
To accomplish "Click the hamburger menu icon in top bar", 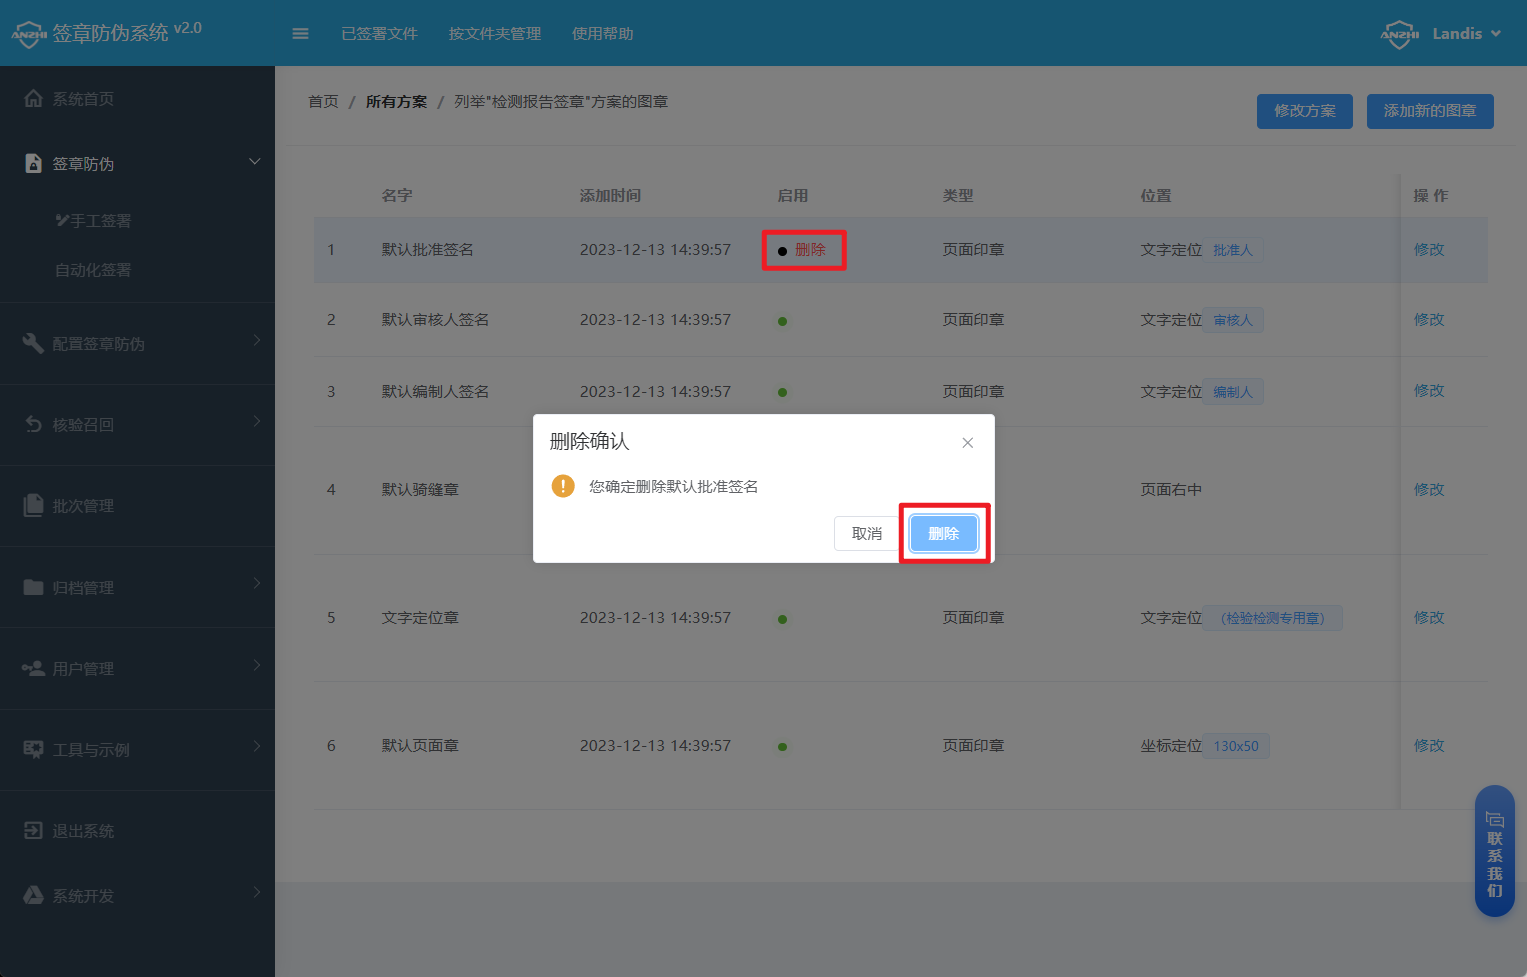I will coord(300,33).
